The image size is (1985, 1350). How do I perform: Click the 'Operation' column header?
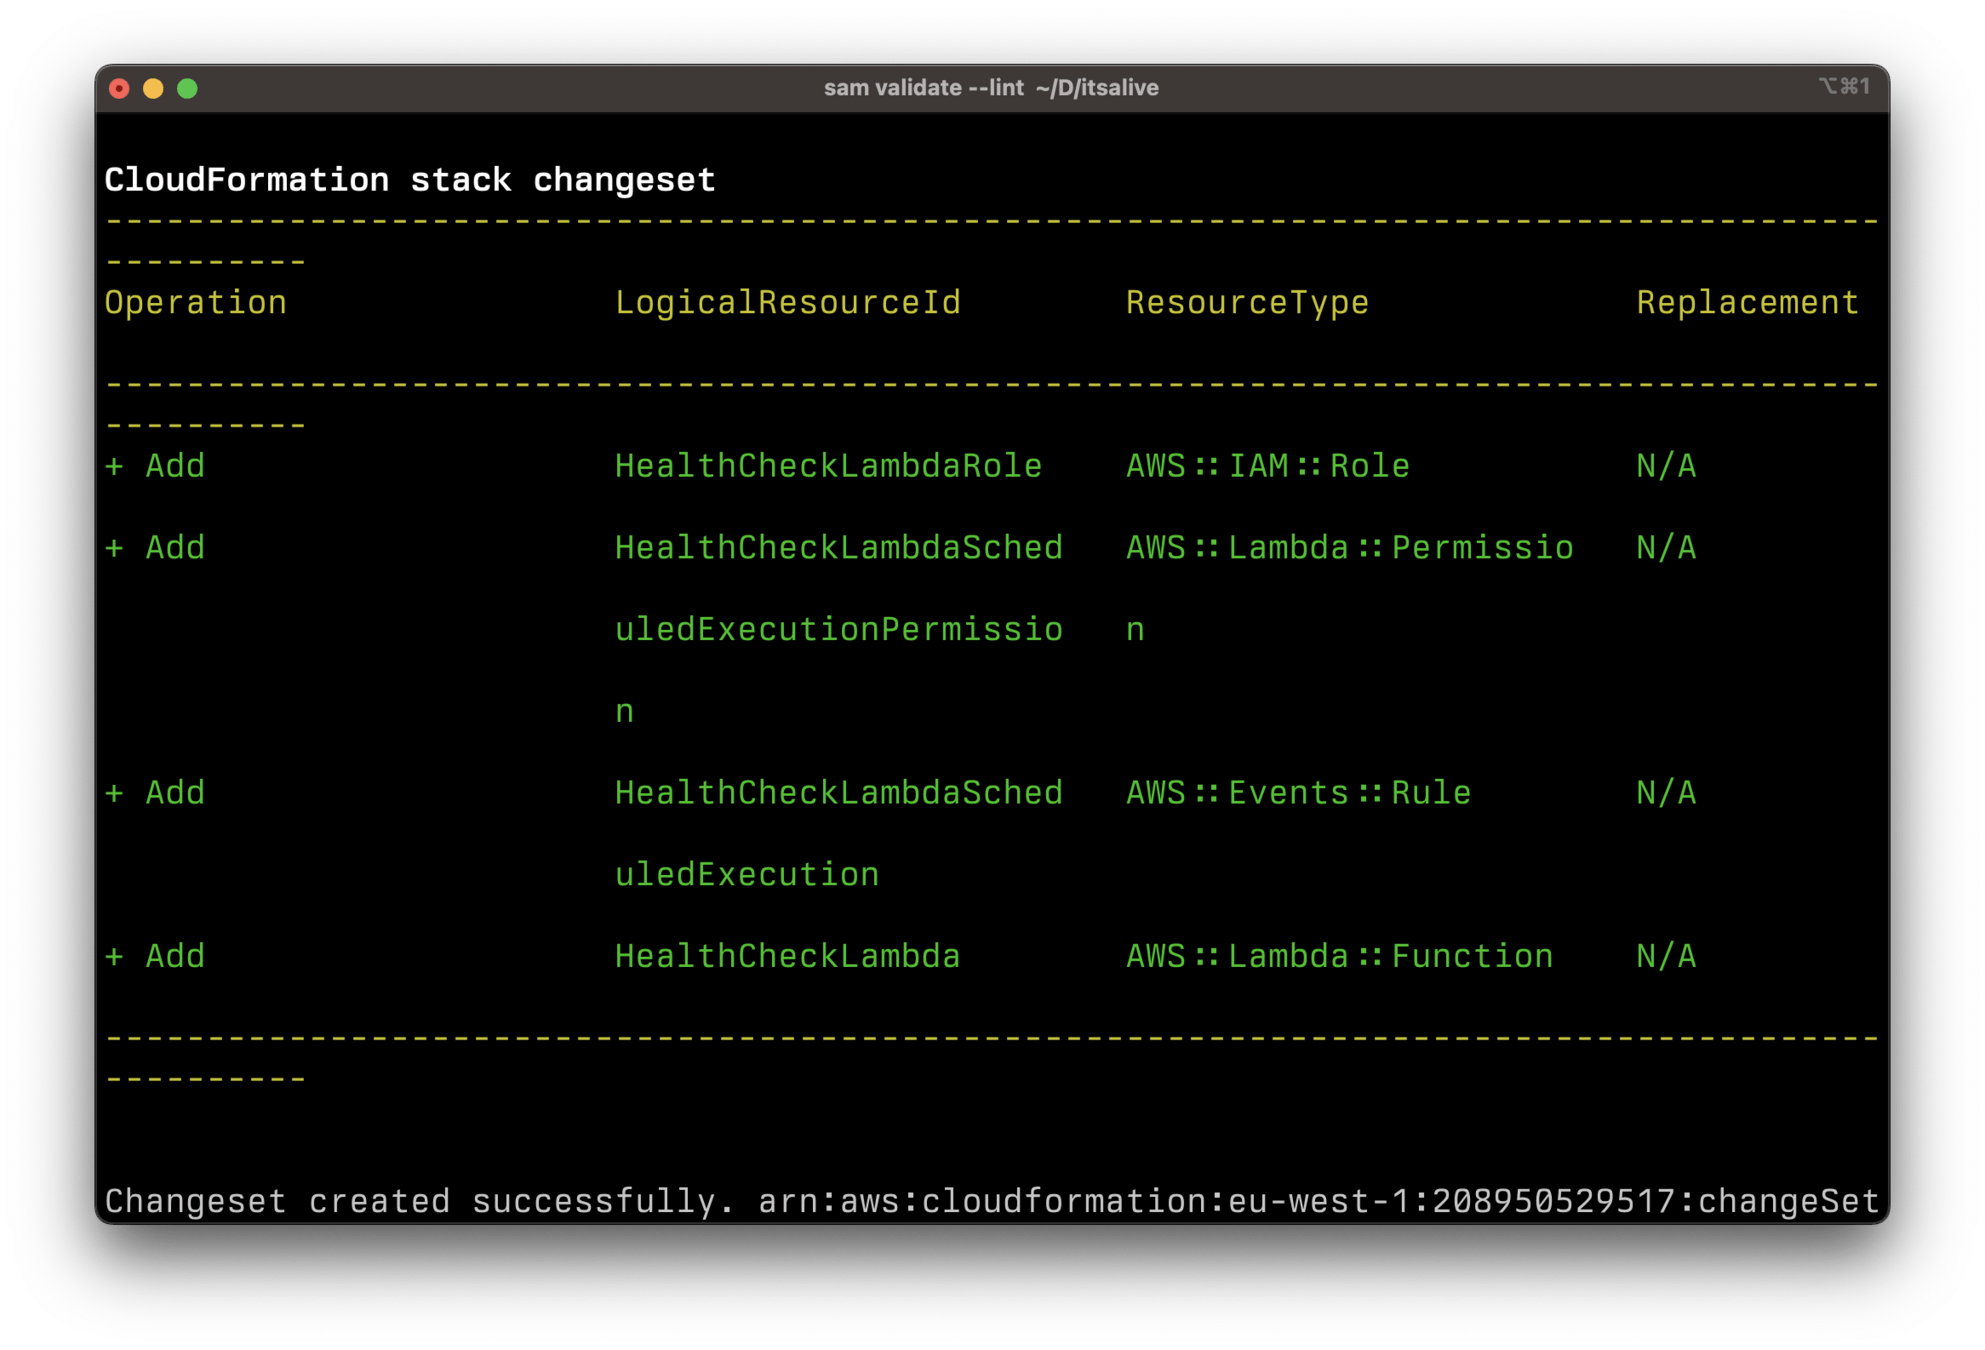pyautogui.click(x=196, y=302)
